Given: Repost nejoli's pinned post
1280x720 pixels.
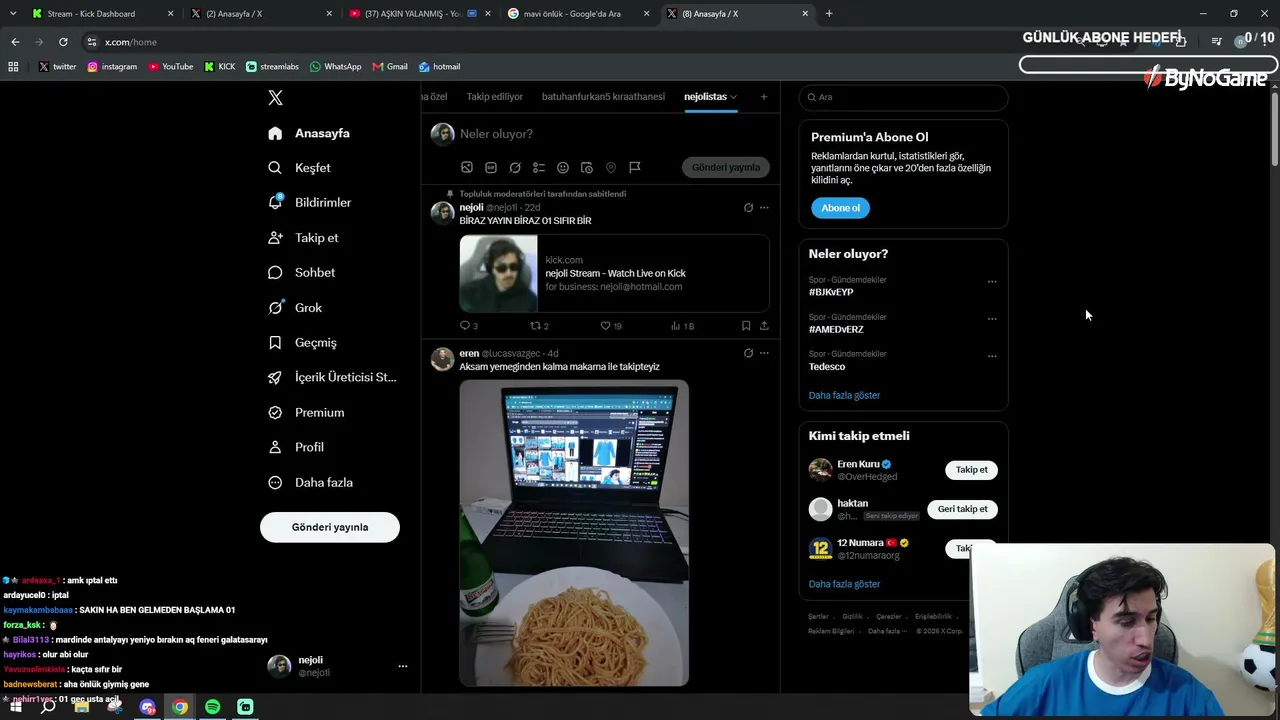Looking at the screenshot, I should tap(539, 326).
